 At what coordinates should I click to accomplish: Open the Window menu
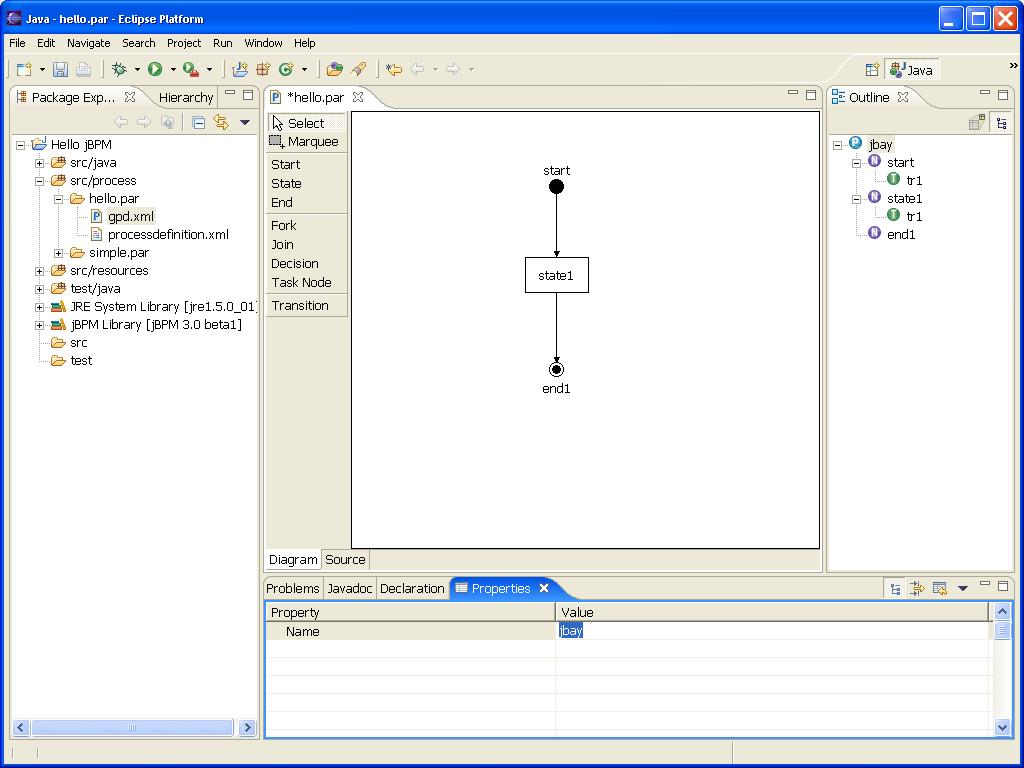263,43
